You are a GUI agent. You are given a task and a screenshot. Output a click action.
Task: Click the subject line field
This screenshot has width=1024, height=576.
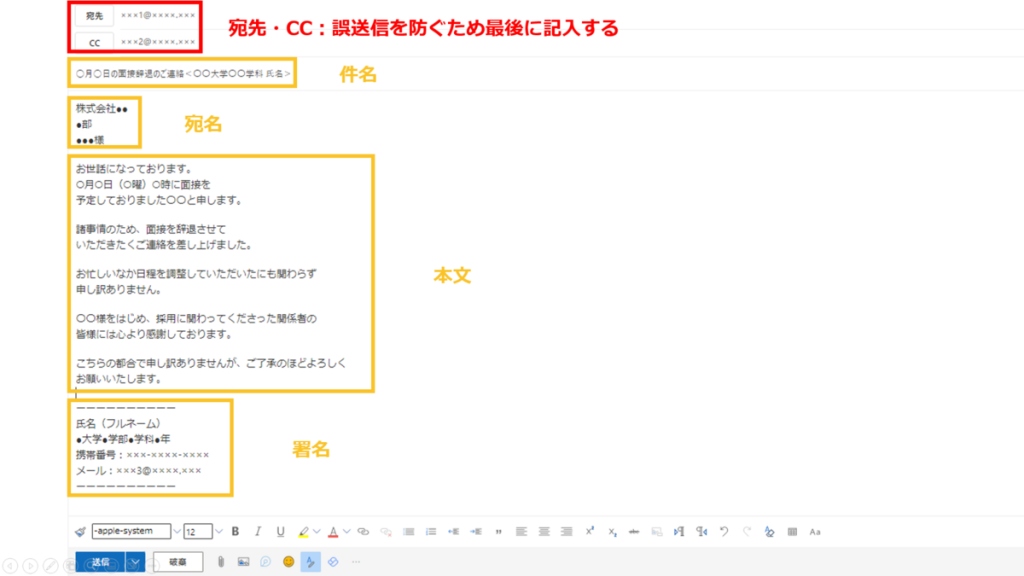click(182, 74)
